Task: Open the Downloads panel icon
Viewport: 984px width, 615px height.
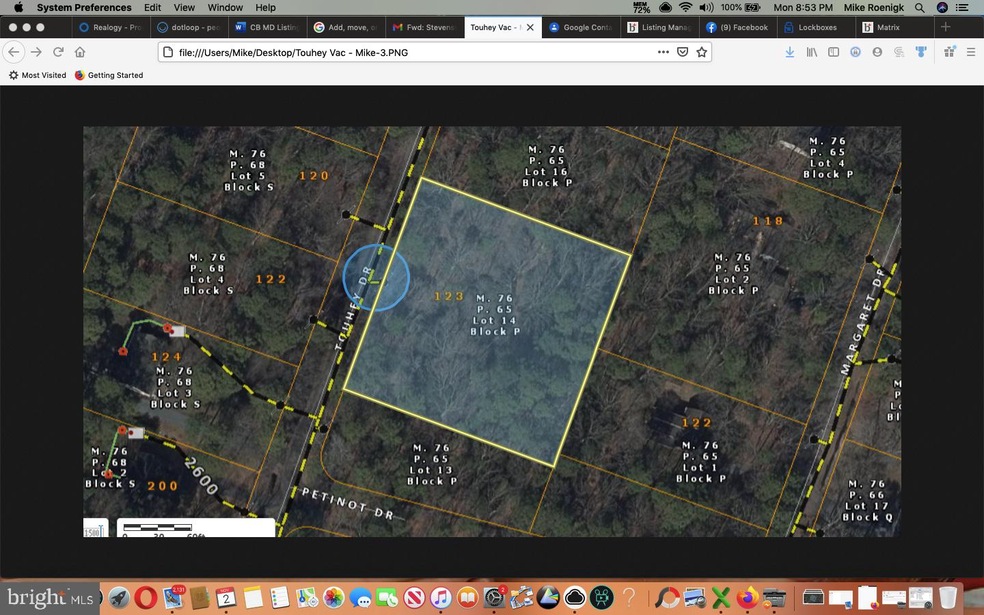Action: pos(790,52)
